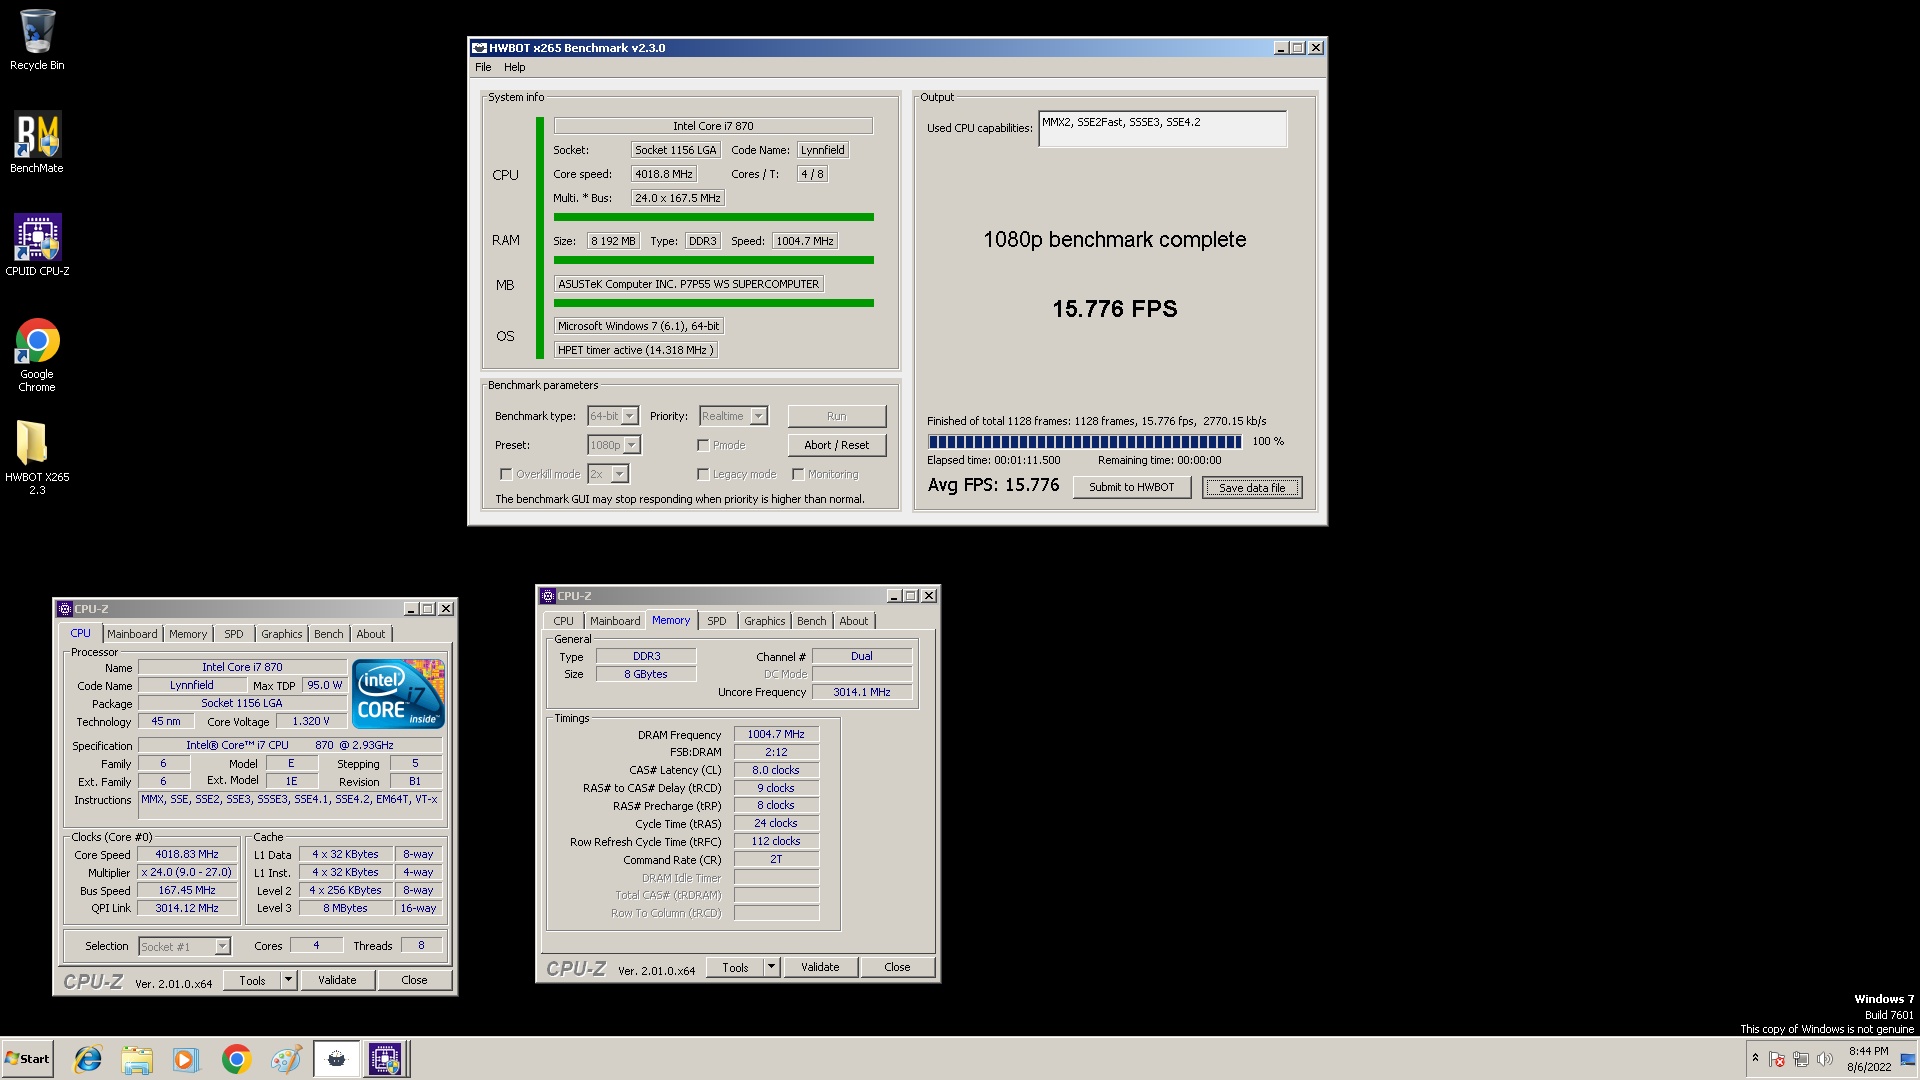Open the Action Center flag tray icon
The image size is (1920, 1080).
coord(1777,1059)
